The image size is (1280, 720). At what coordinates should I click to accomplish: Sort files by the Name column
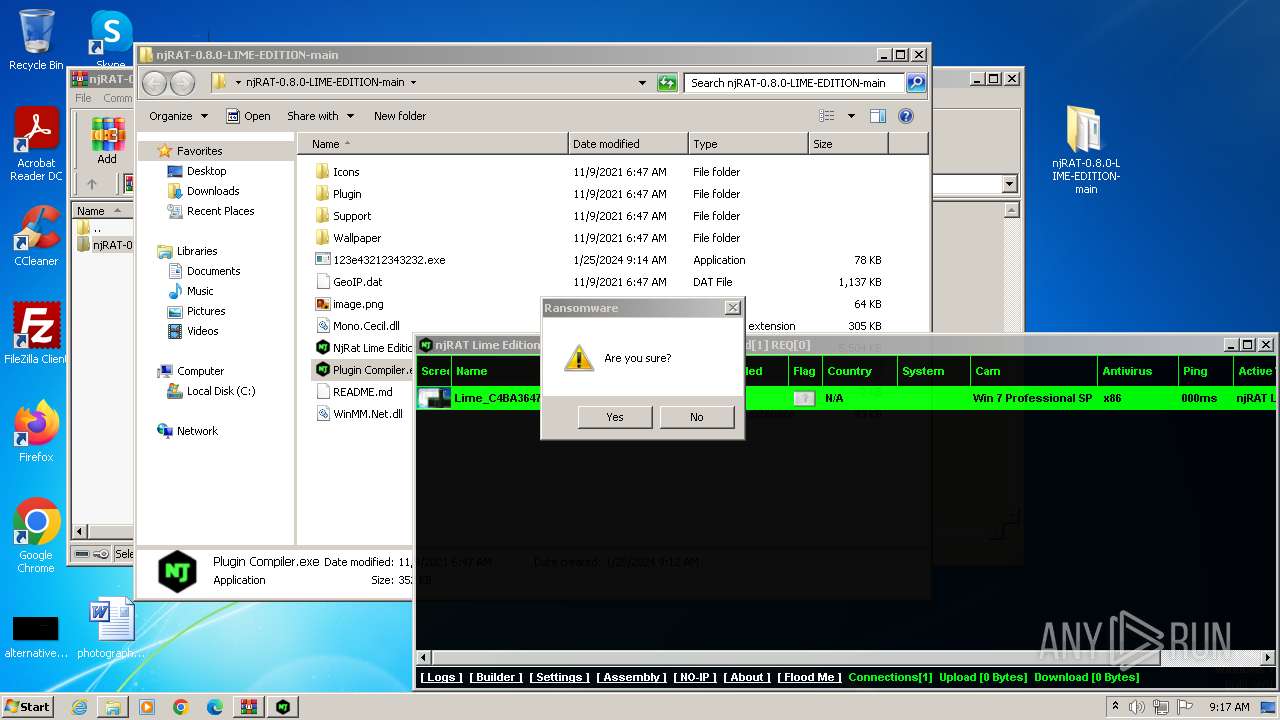433,144
